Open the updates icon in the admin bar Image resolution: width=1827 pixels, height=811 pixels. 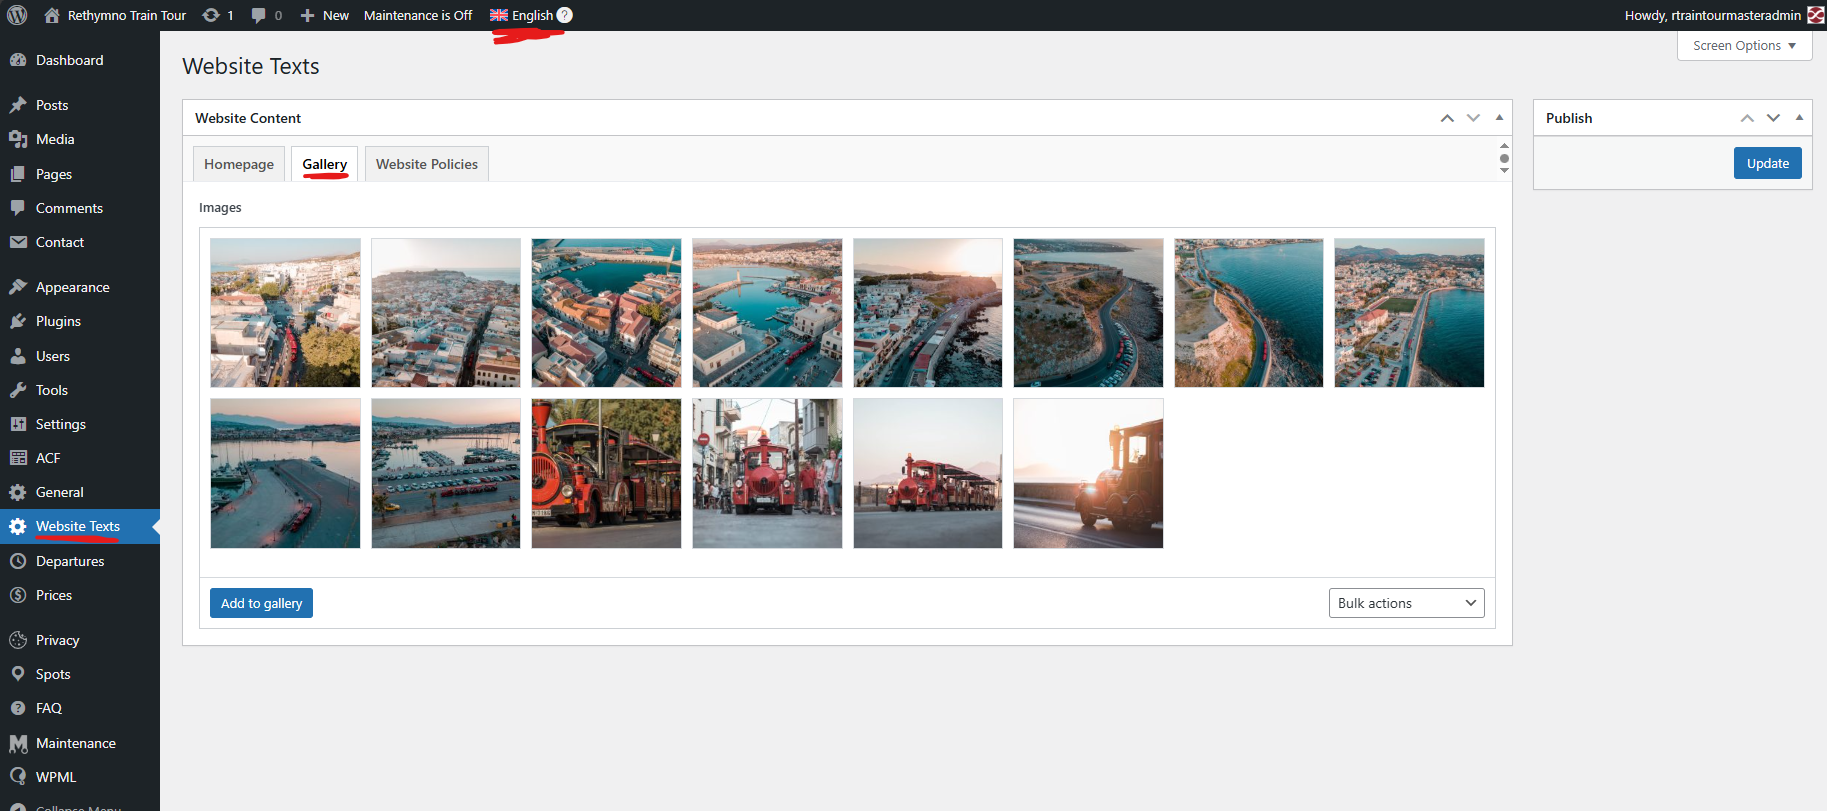click(x=211, y=15)
